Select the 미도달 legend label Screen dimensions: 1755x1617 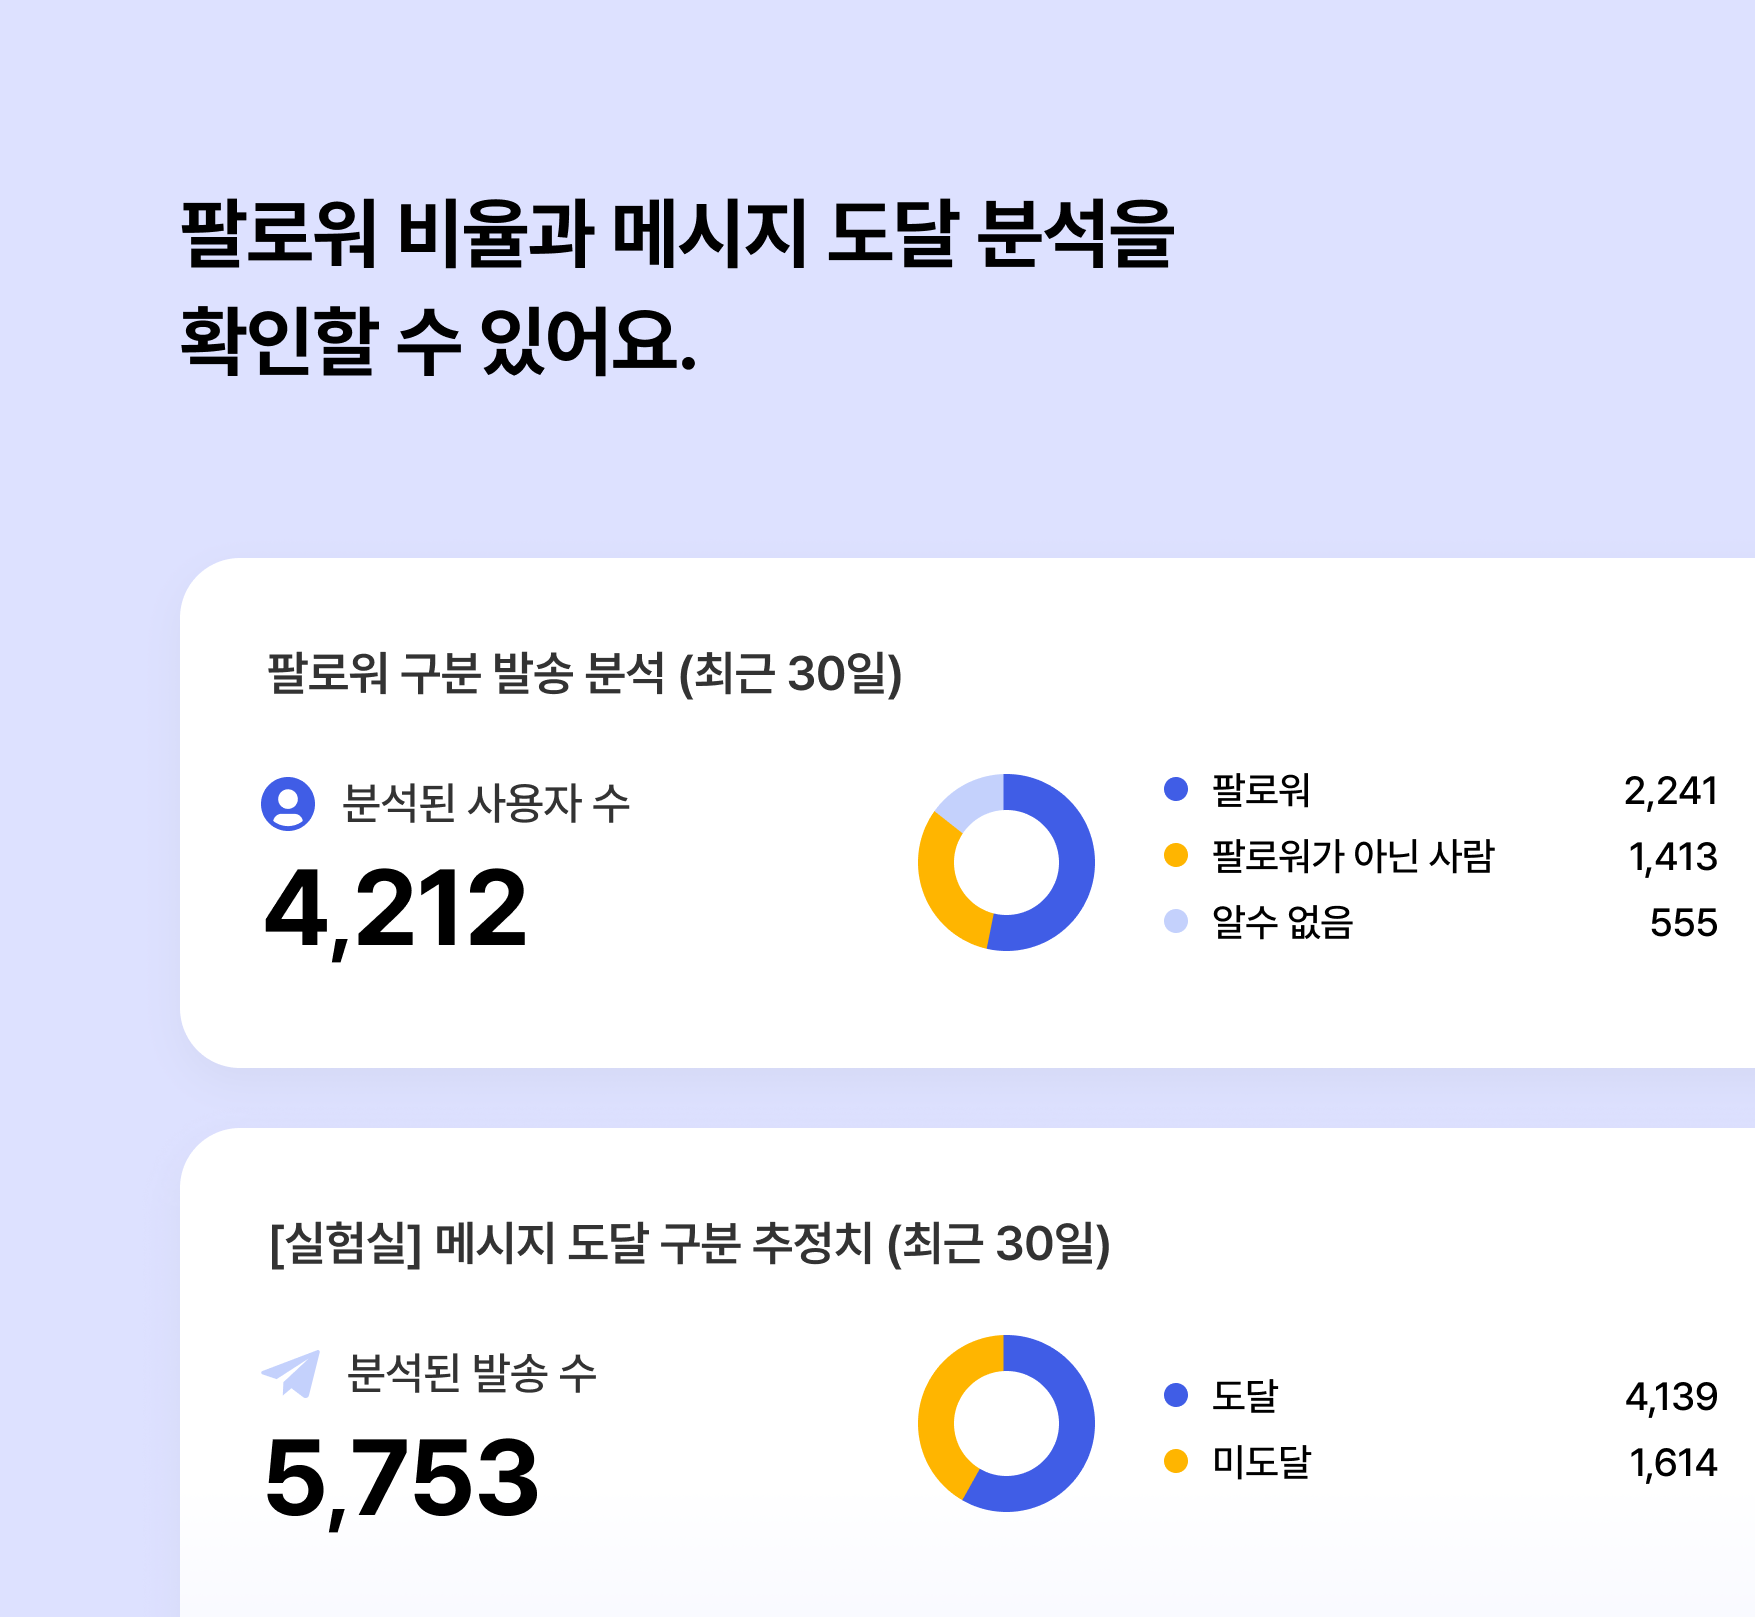pos(1261,1462)
